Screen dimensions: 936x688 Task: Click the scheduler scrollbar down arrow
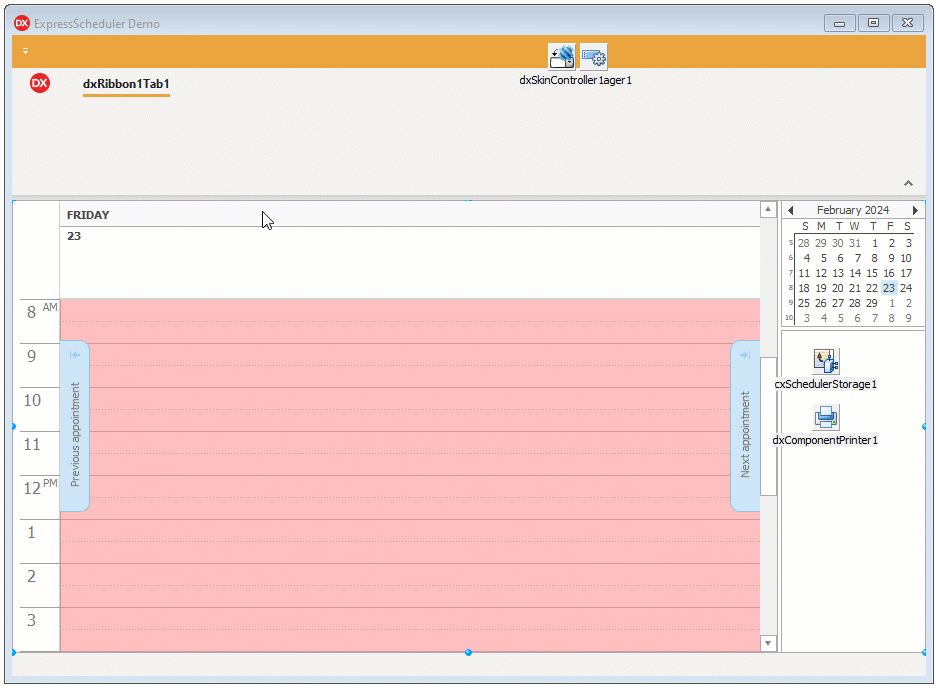767,643
